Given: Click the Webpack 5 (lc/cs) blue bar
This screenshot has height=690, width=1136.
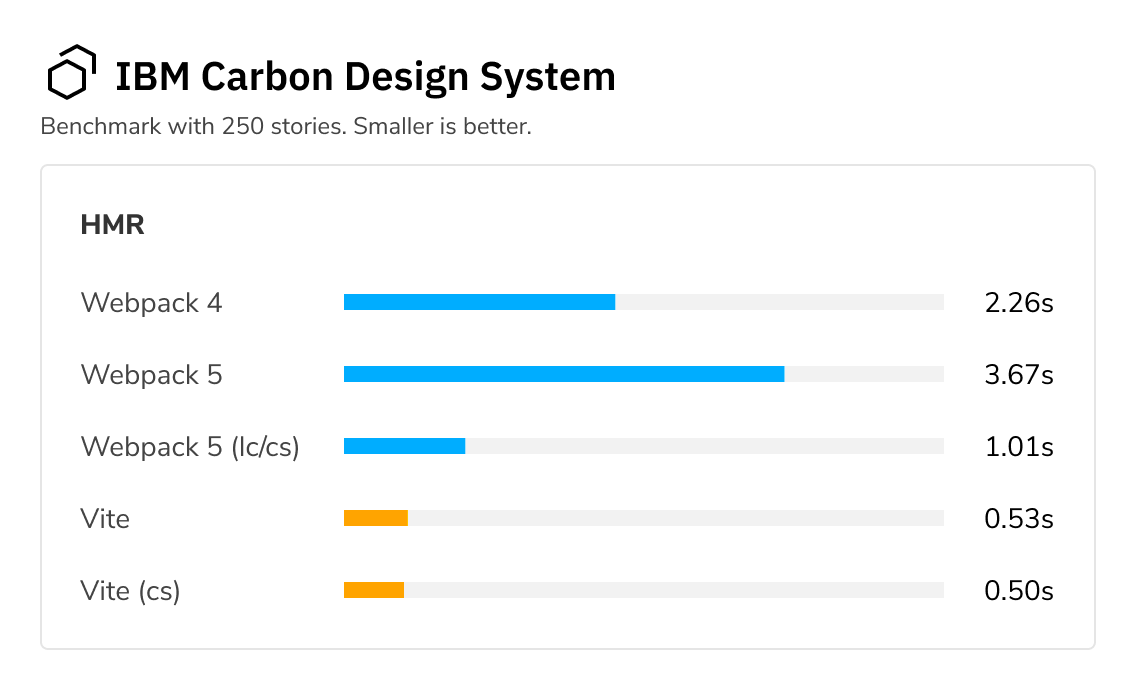Looking at the screenshot, I should point(404,446).
